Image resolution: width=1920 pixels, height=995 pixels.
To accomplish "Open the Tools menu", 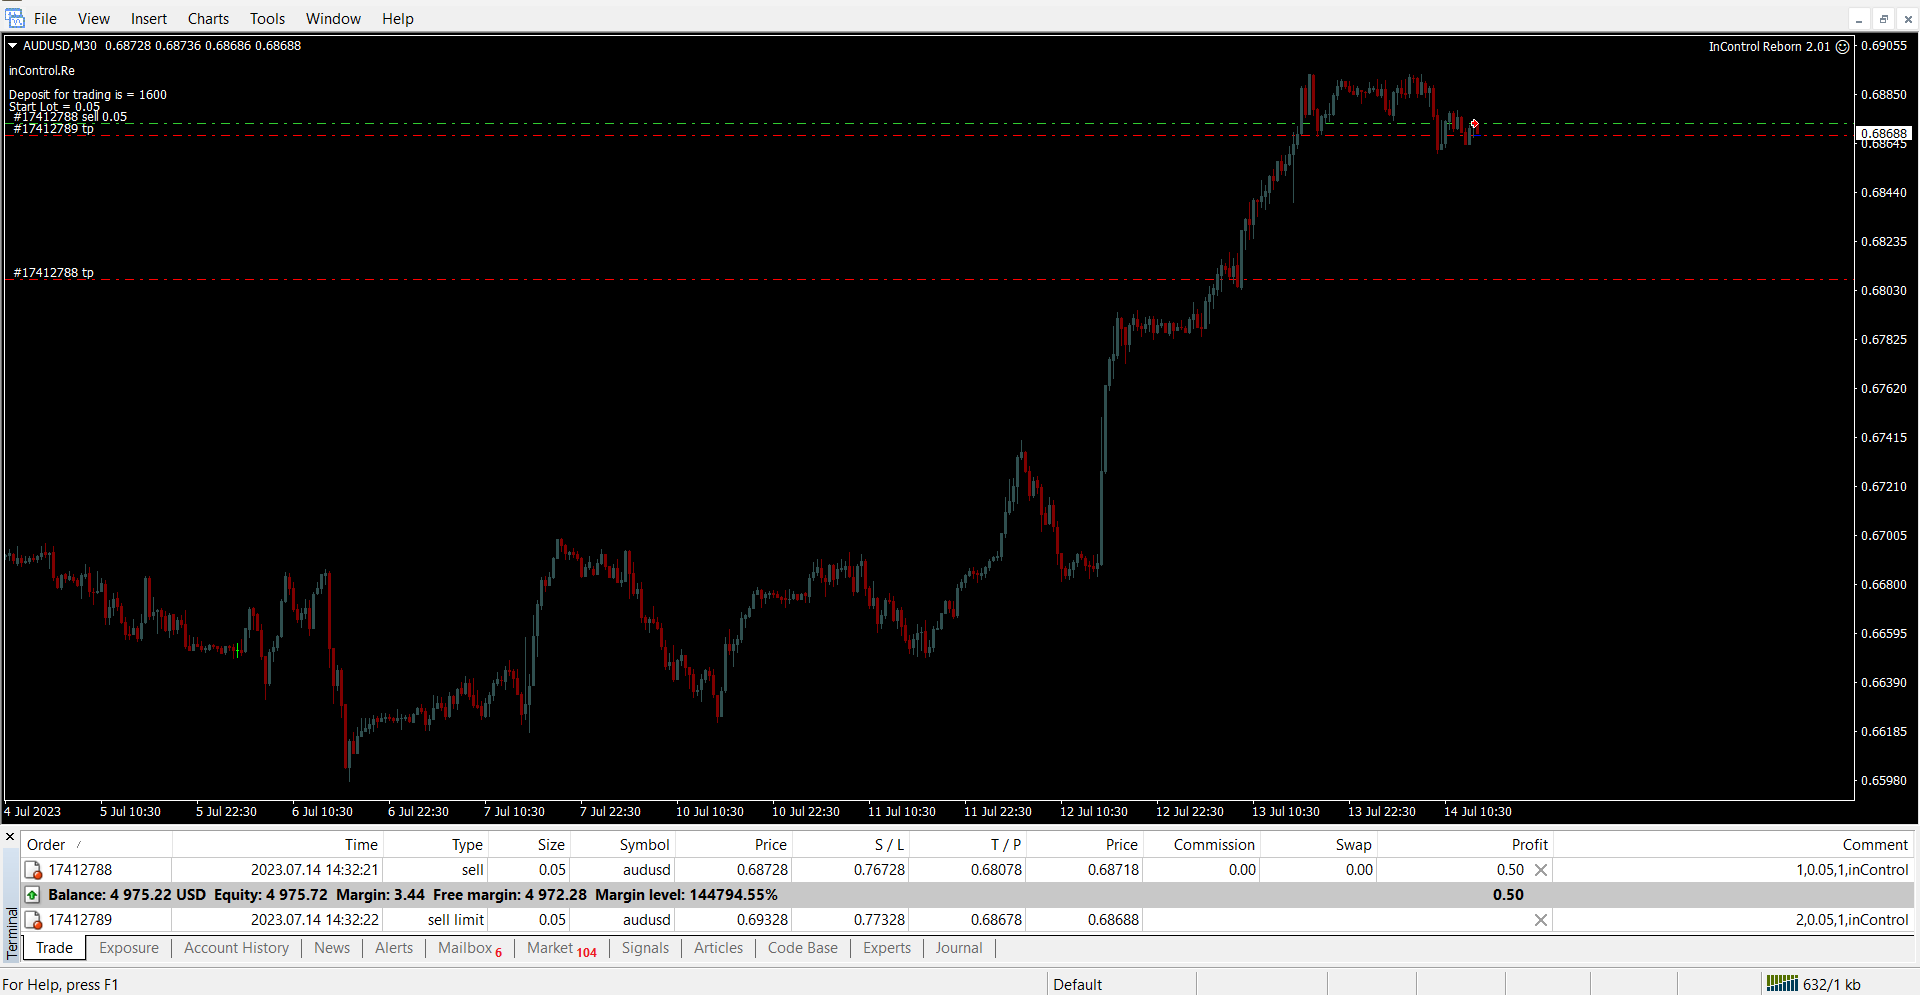I will pos(267,19).
